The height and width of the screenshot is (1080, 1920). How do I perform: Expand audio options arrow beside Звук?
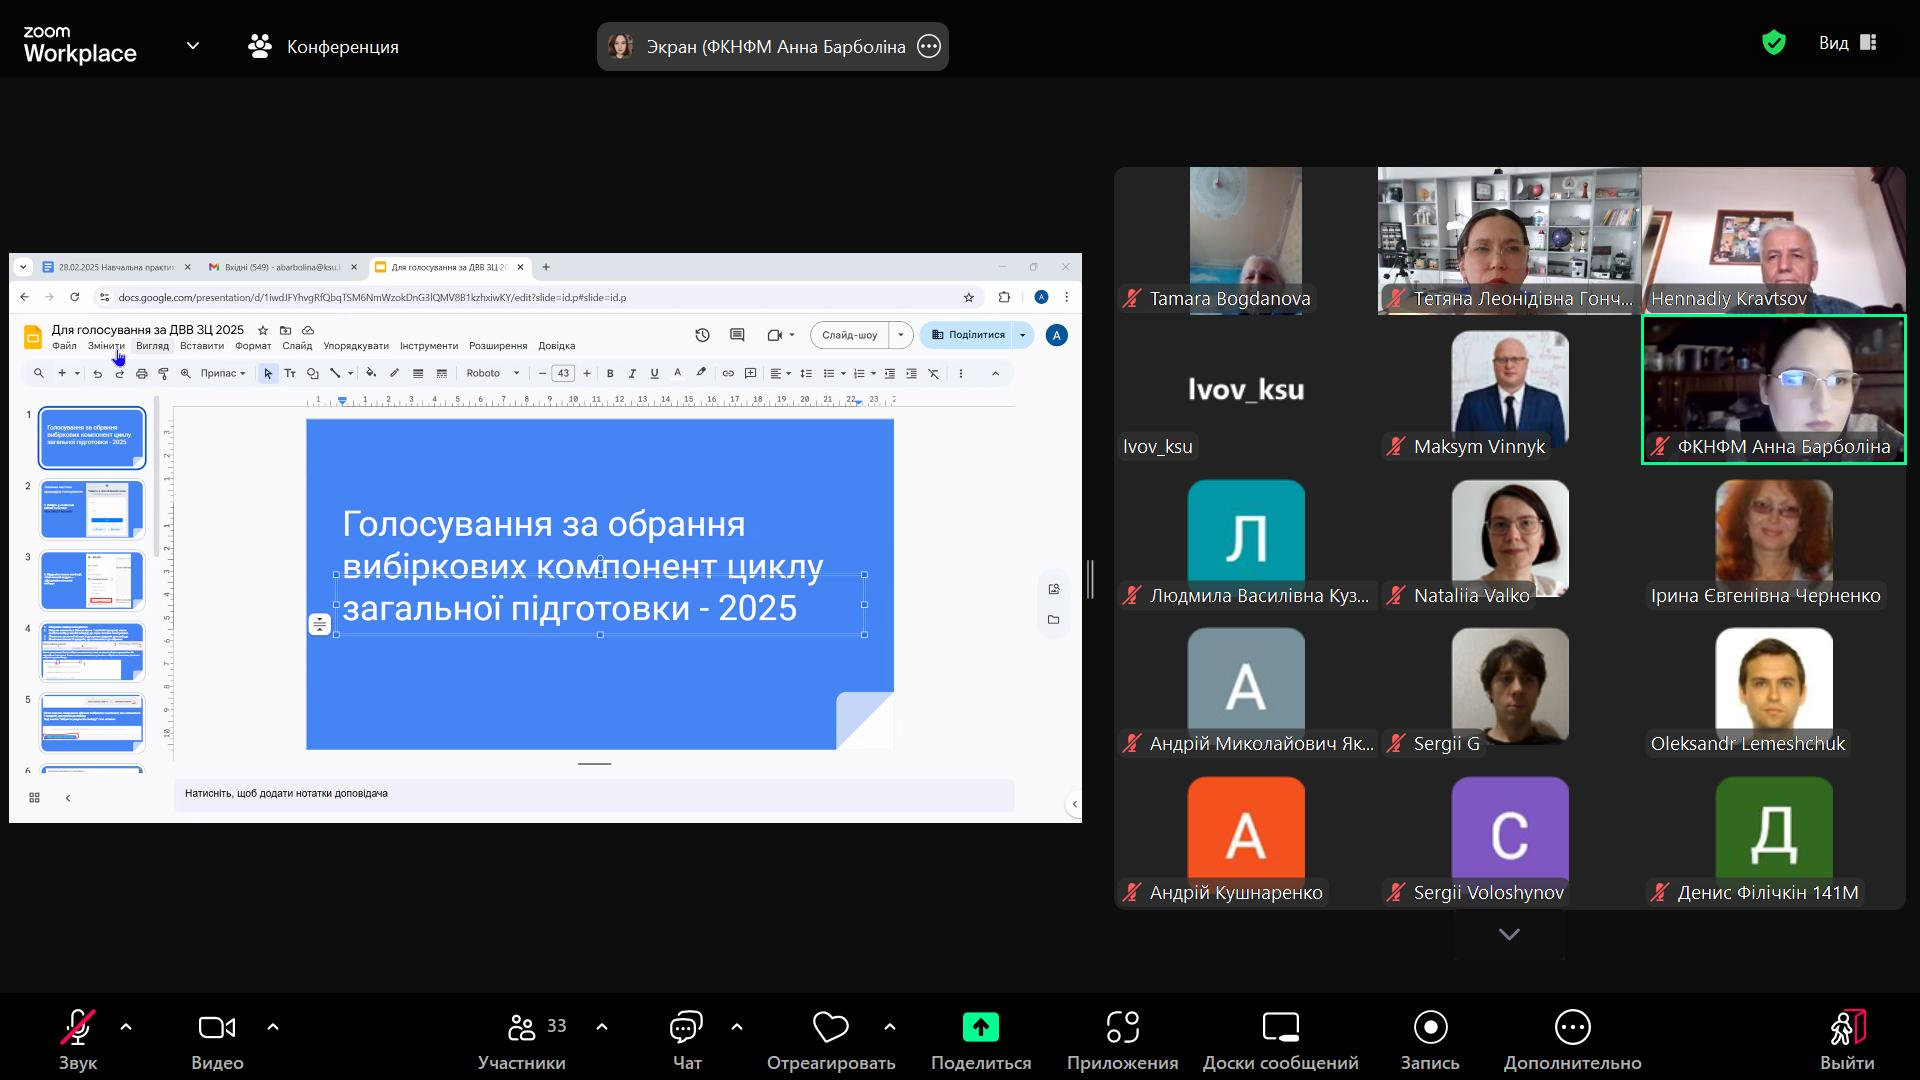(126, 1027)
